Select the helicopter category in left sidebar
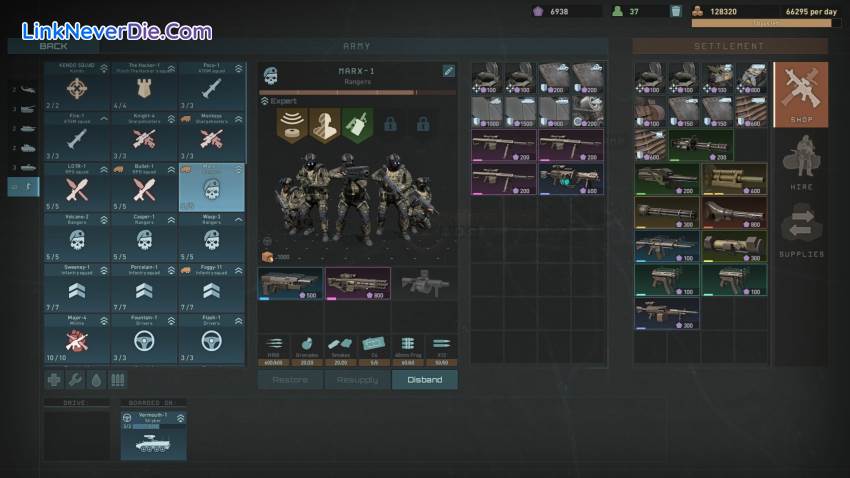850x478 pixels. tap(27, 90)
